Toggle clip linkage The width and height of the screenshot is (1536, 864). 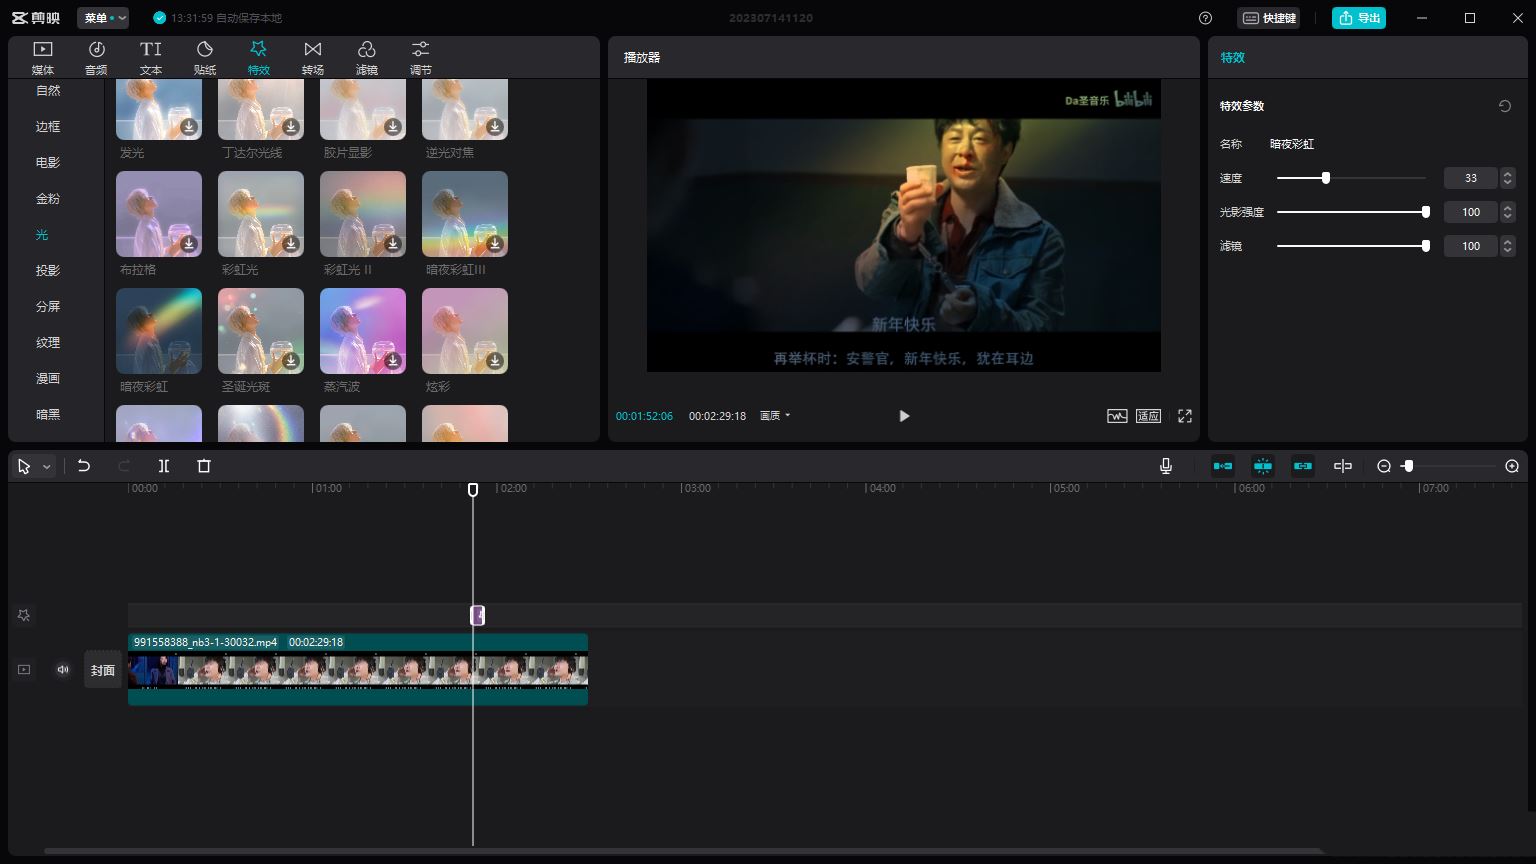(1303, 466)
